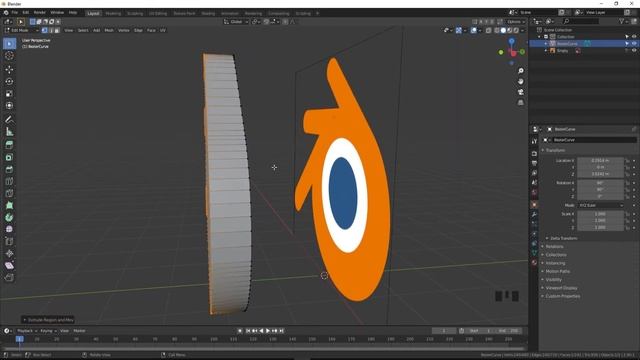The width and height of the screenshot is (640, 360).
Task: Switch to the Shading workspace tab
Action: pyautogui.click(x=208, y=13)
